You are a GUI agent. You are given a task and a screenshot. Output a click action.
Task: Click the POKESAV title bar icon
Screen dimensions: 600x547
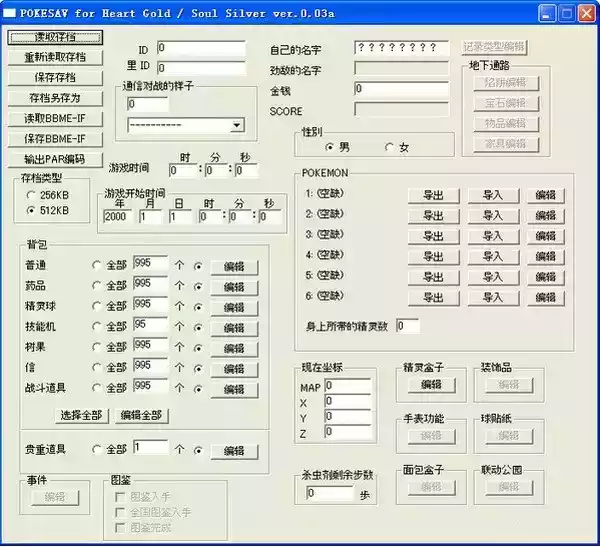click(x=9, y=13)
